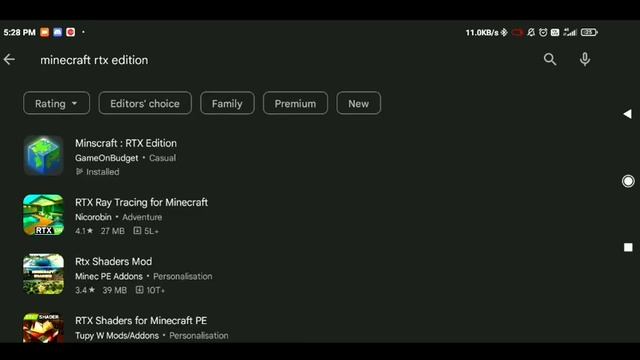Tap the muted bell status icon

[531, 32]
